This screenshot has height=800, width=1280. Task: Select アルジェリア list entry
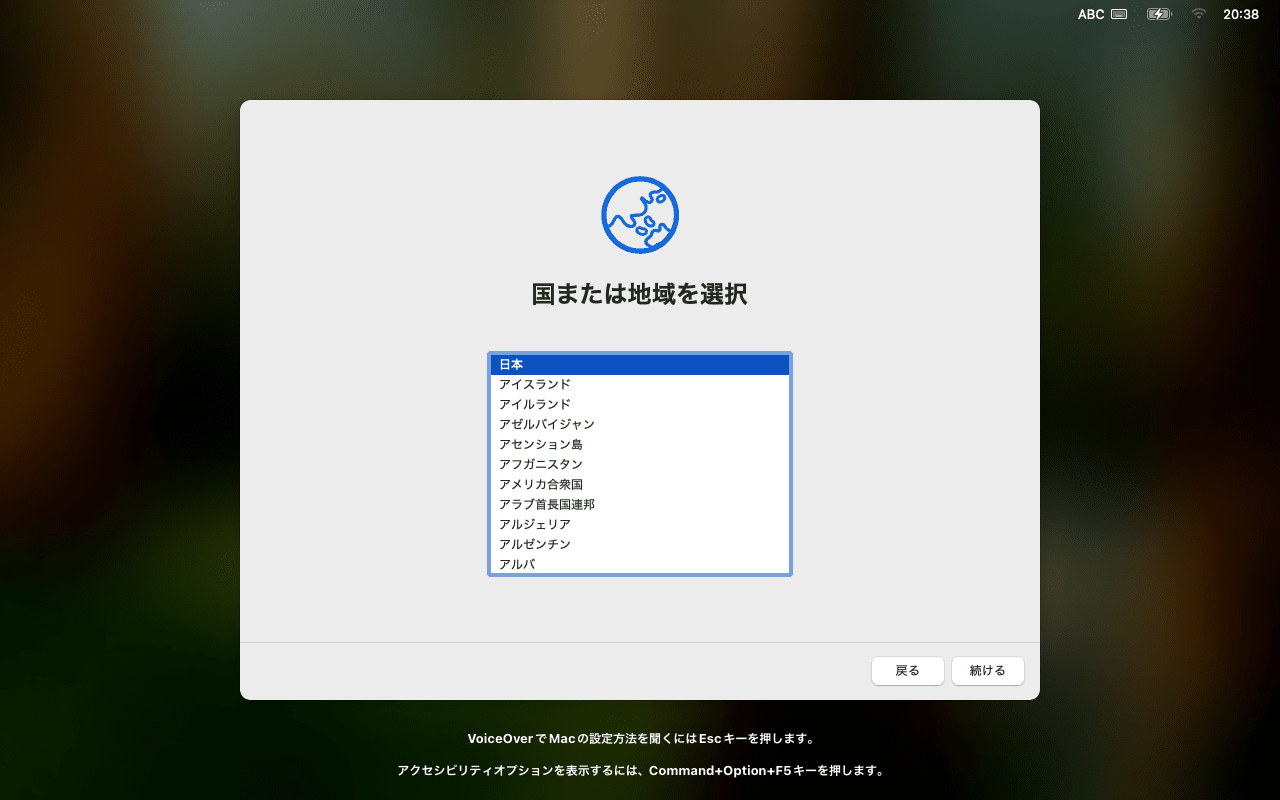coord(640,525)
